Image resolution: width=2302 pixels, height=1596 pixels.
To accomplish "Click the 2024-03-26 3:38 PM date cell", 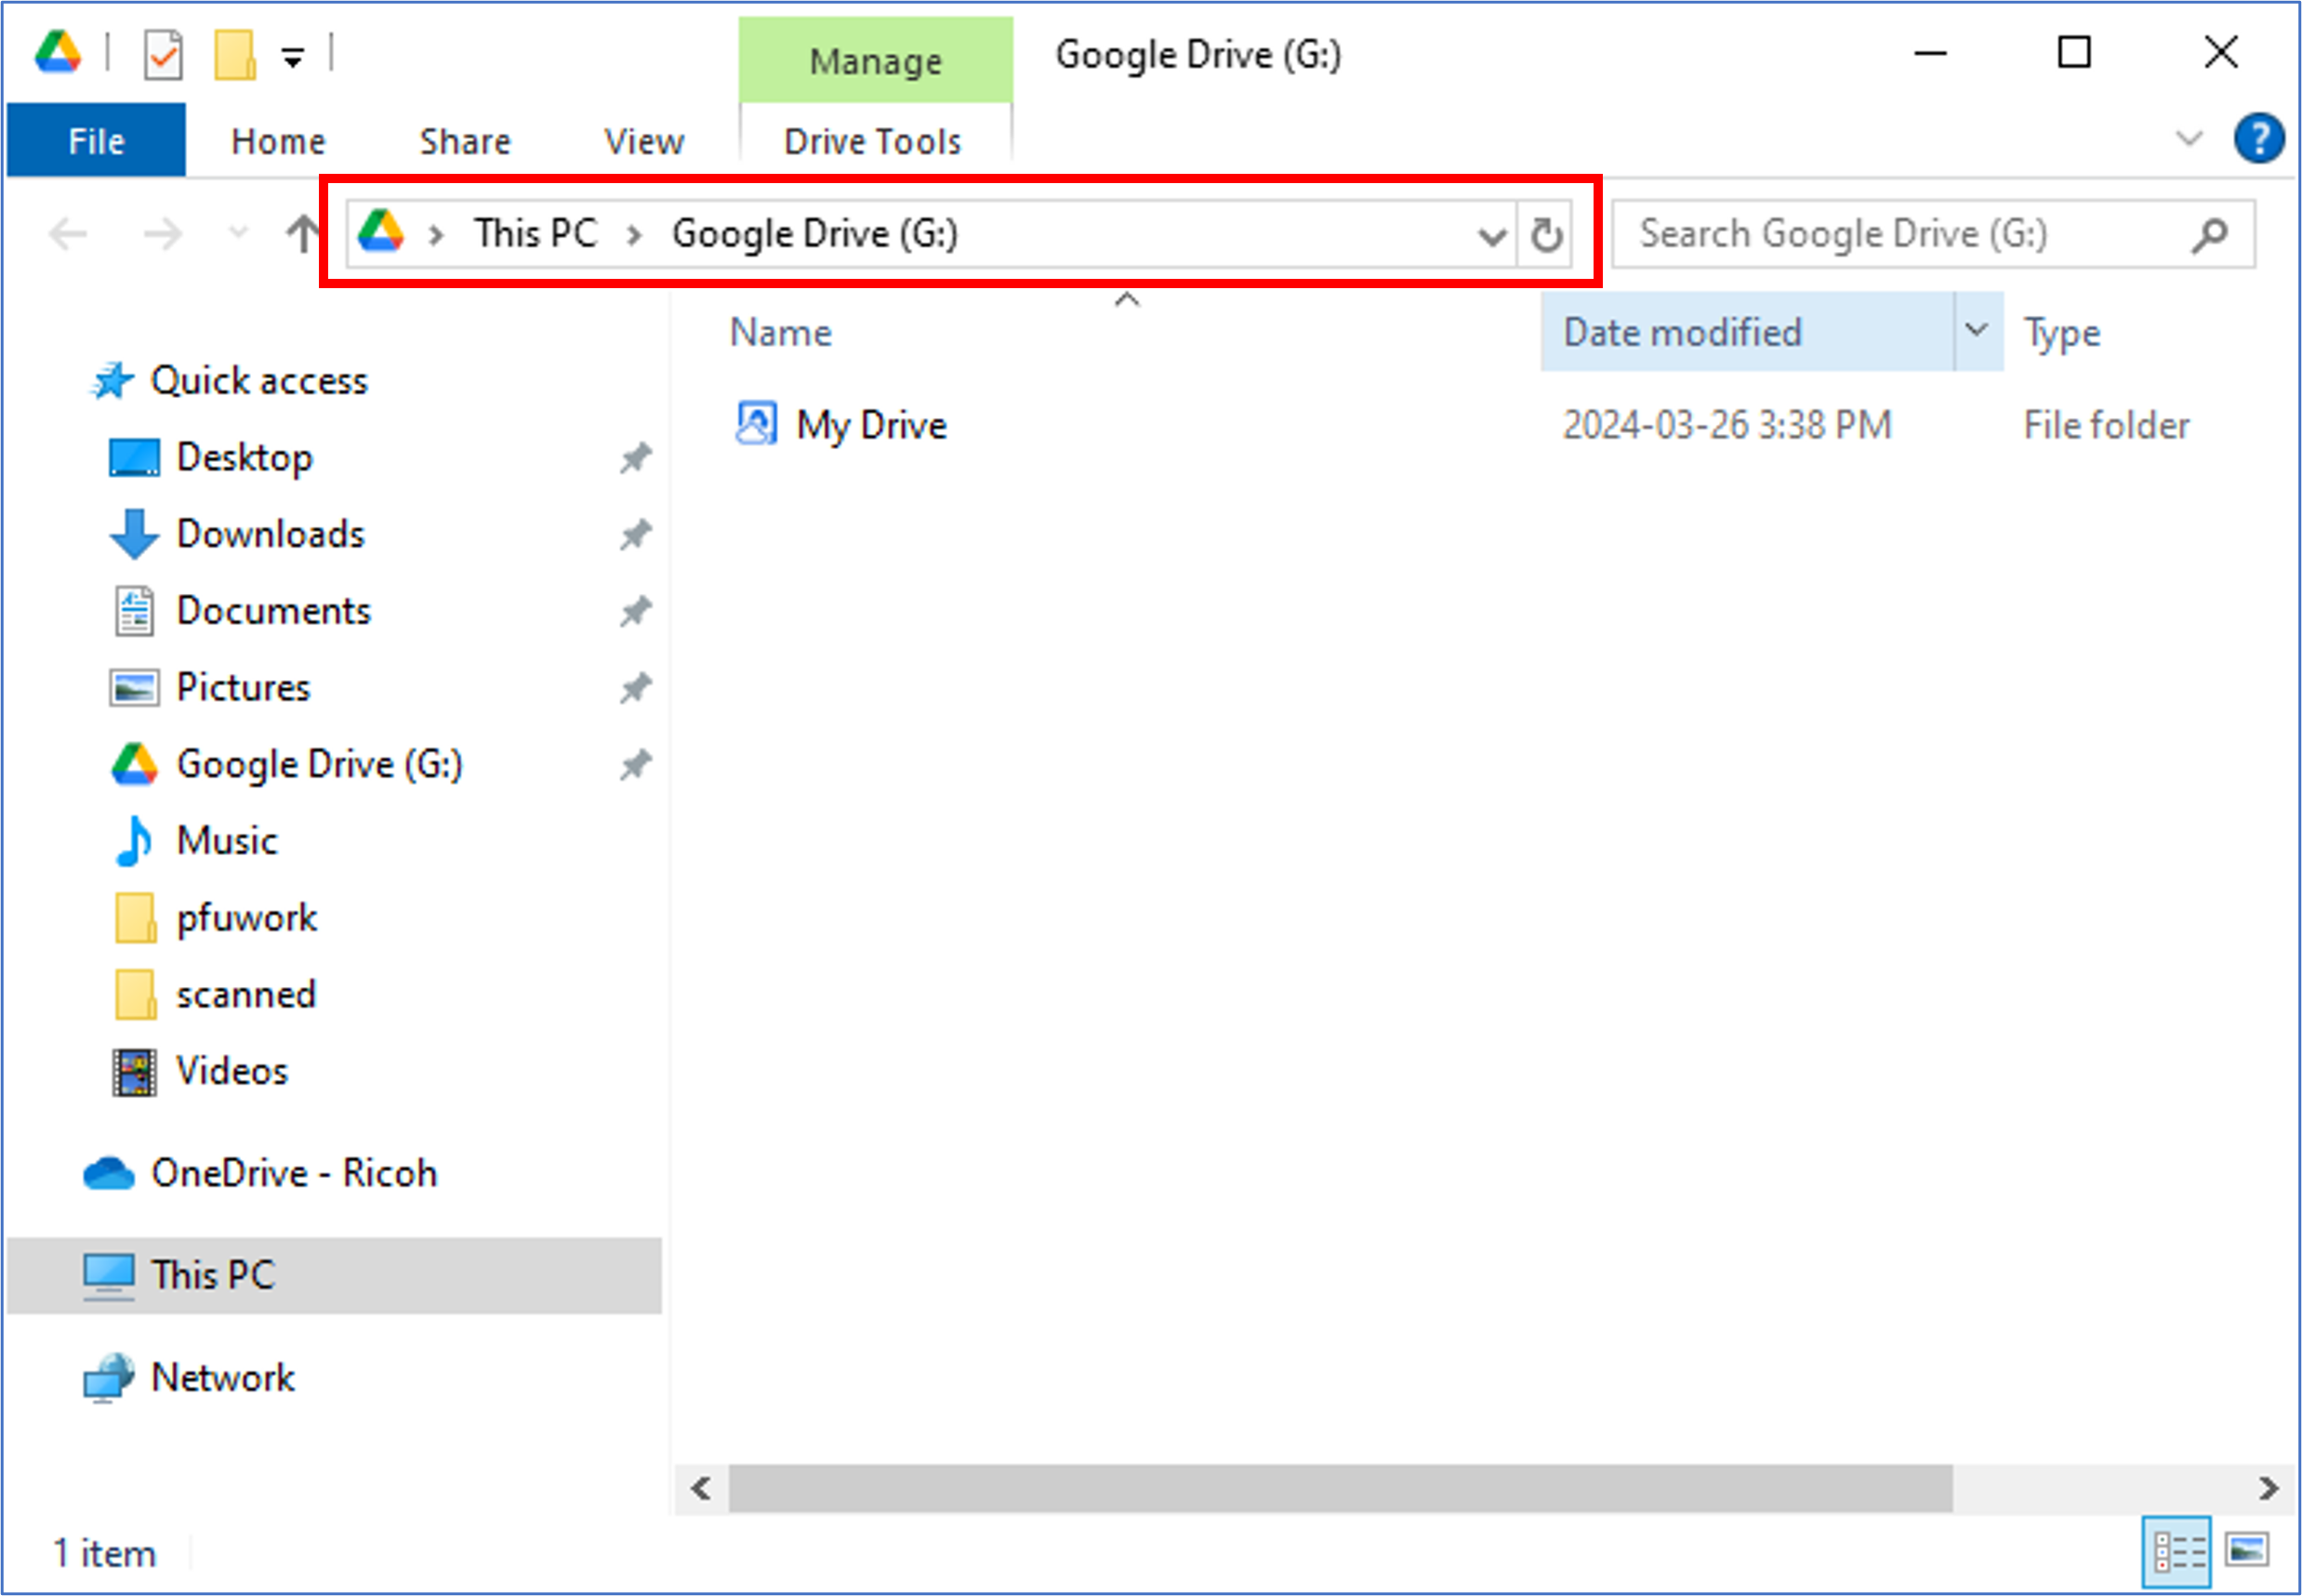I will tap(1727, 425).
